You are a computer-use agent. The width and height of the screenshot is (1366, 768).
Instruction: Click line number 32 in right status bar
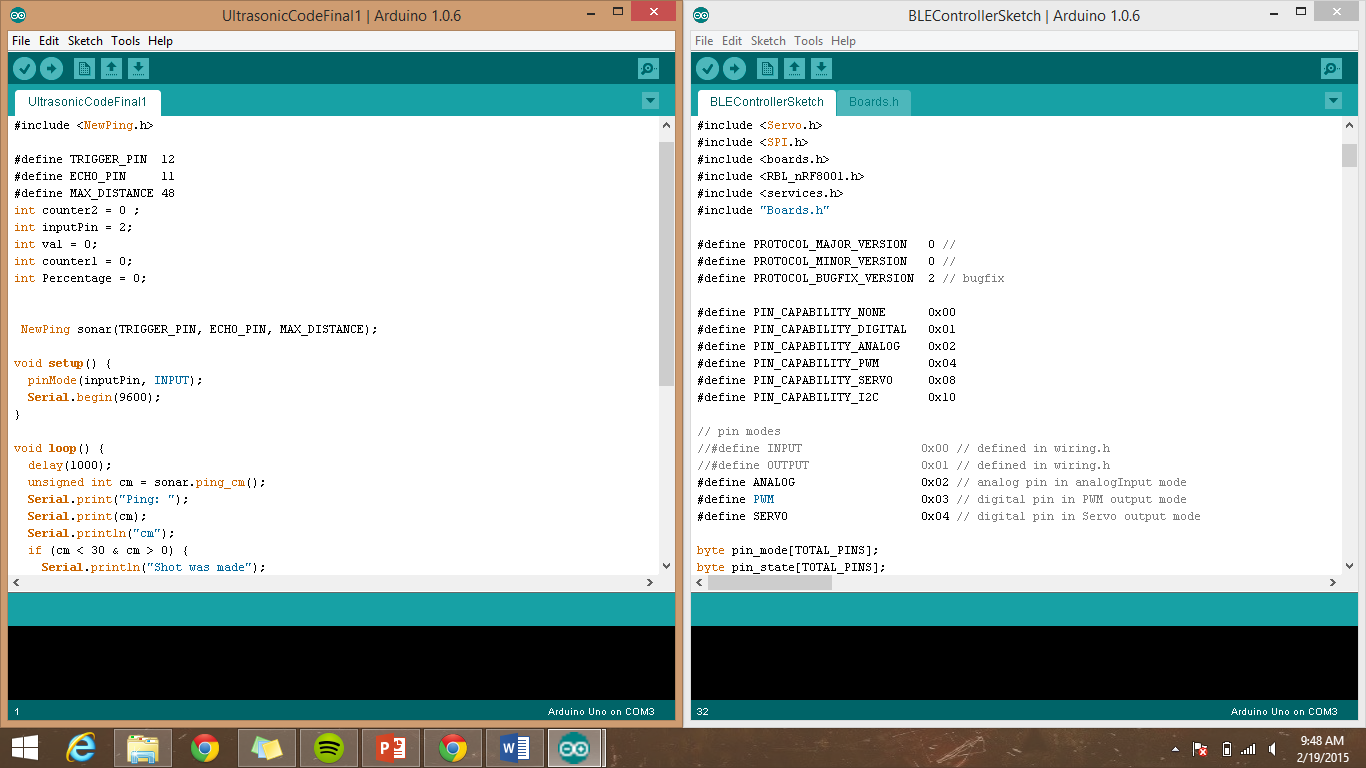click(703, 712)
